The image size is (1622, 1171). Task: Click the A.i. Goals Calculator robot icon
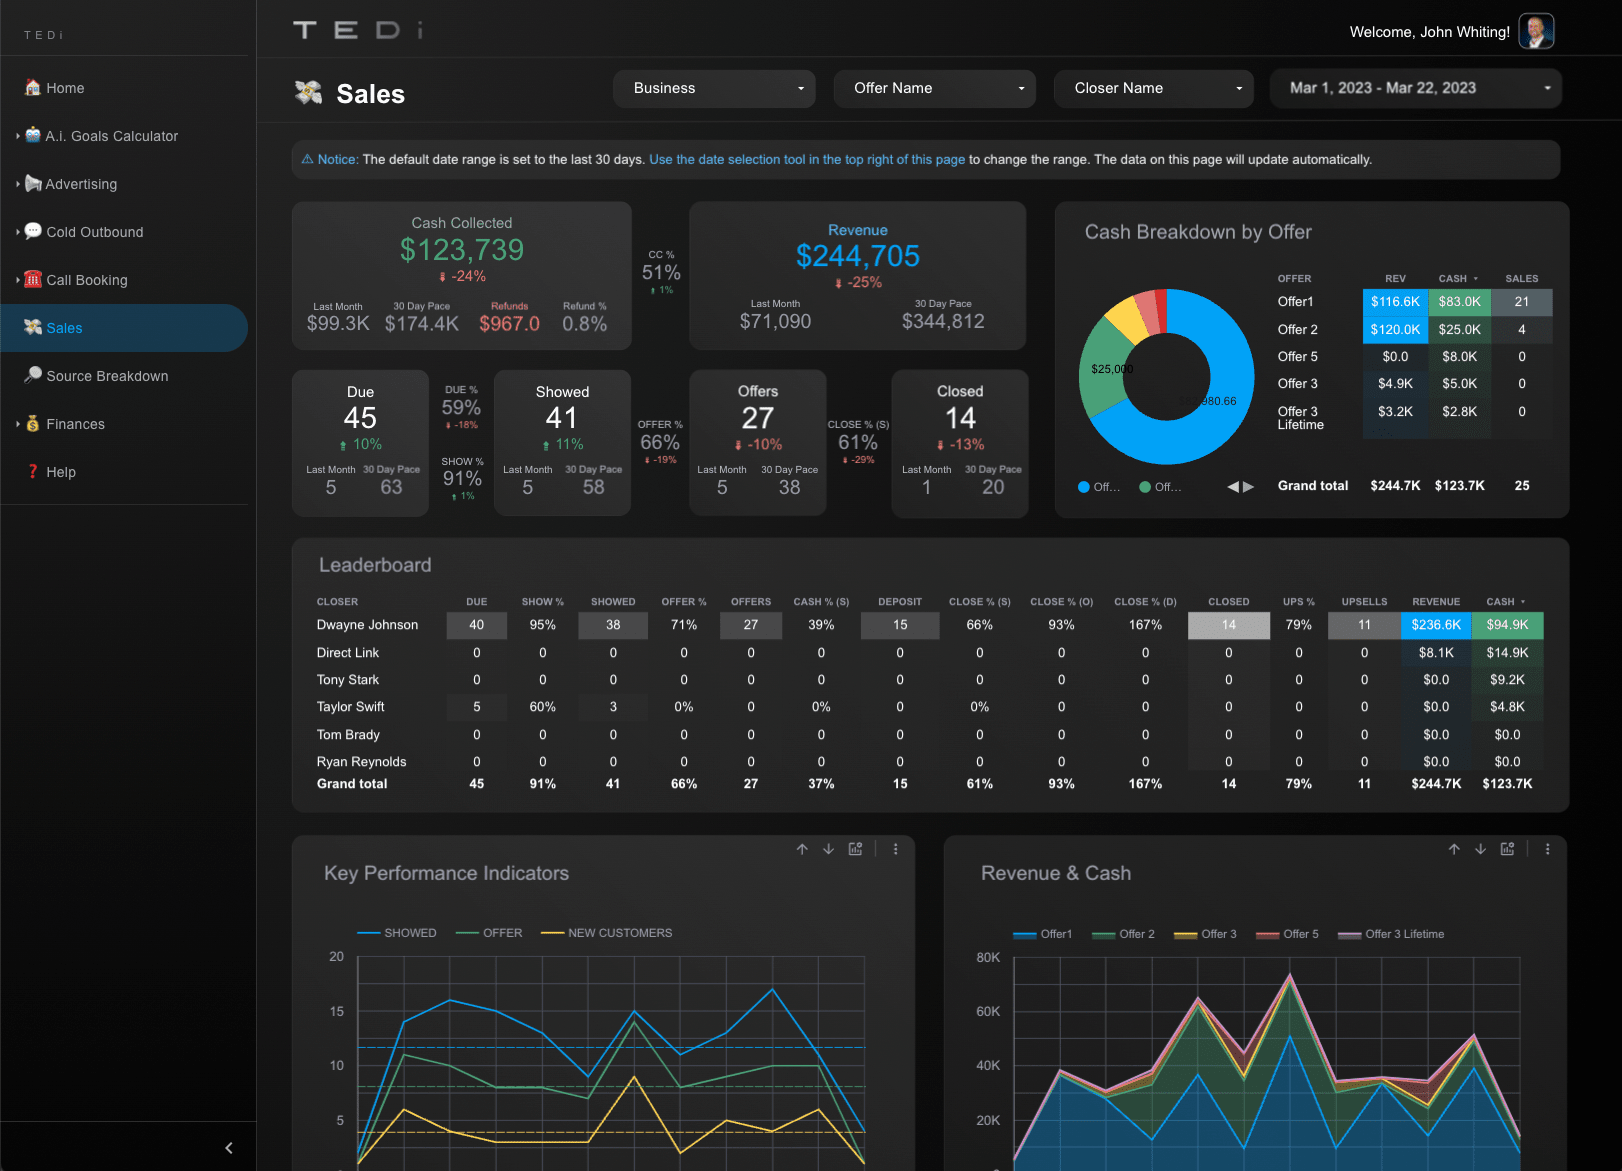[x=33, y=135]
